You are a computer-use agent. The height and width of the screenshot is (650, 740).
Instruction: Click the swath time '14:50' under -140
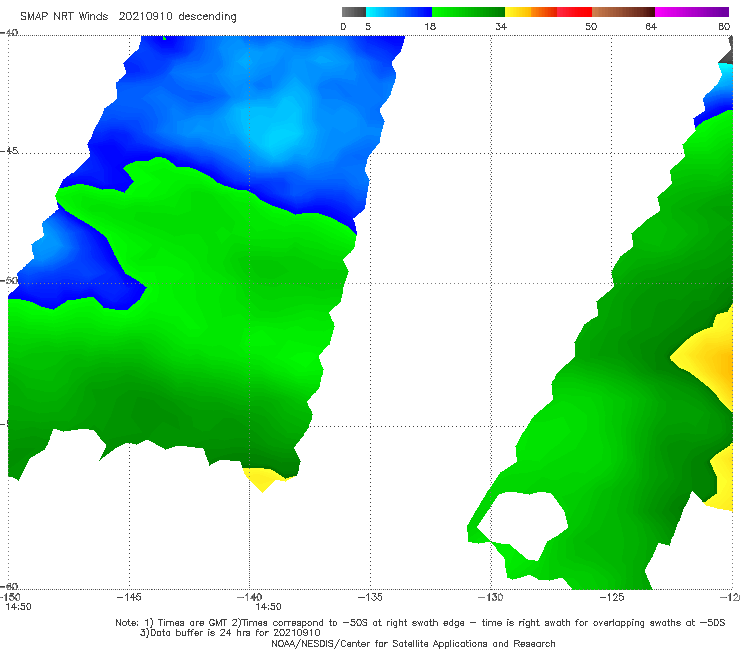269,607
